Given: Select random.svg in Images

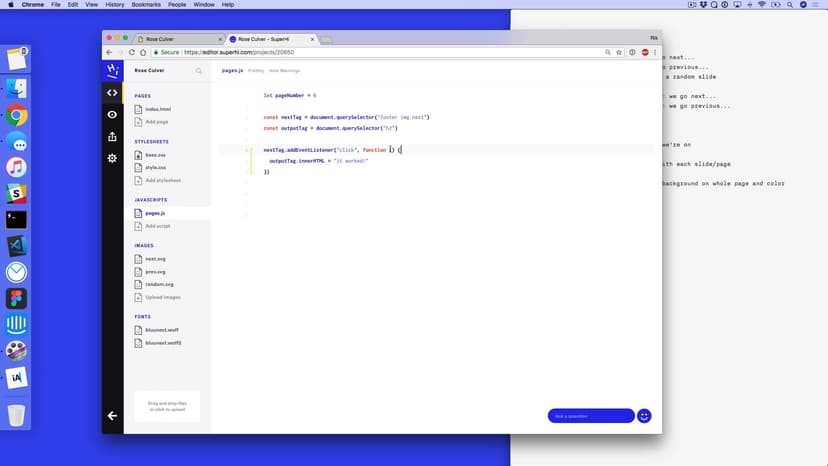Looking at the screenshot, I should tap(158, 284).
